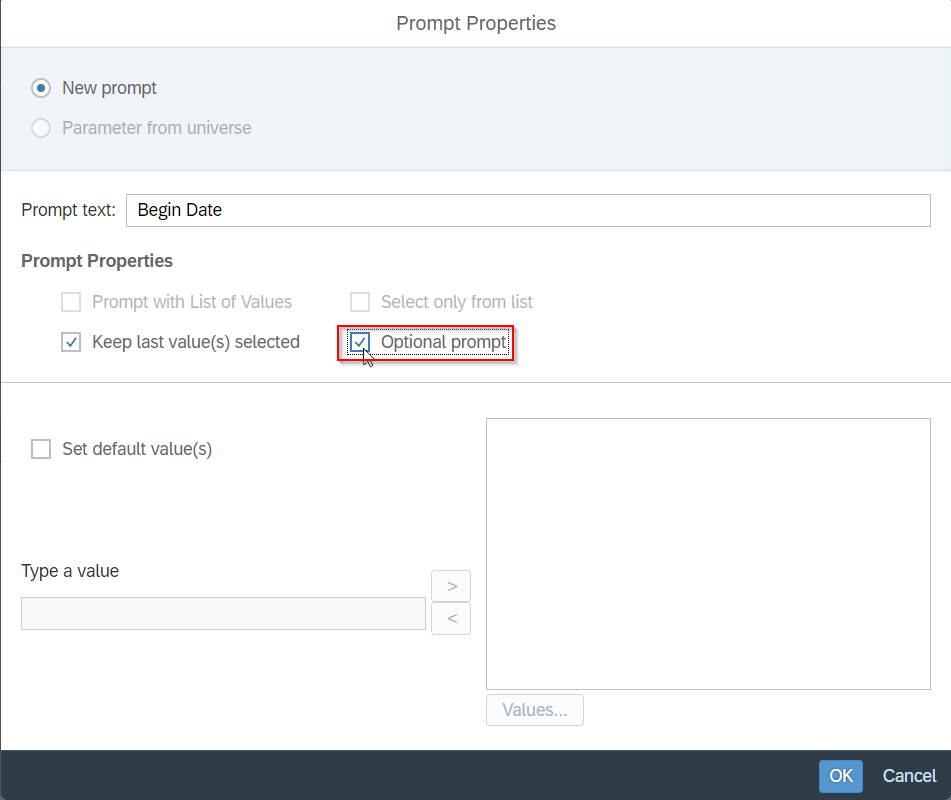This screenshot has height=800, width=951.
Task: Add value with the > arrow button
Action: pyautogui.click(x=451, y=586)
